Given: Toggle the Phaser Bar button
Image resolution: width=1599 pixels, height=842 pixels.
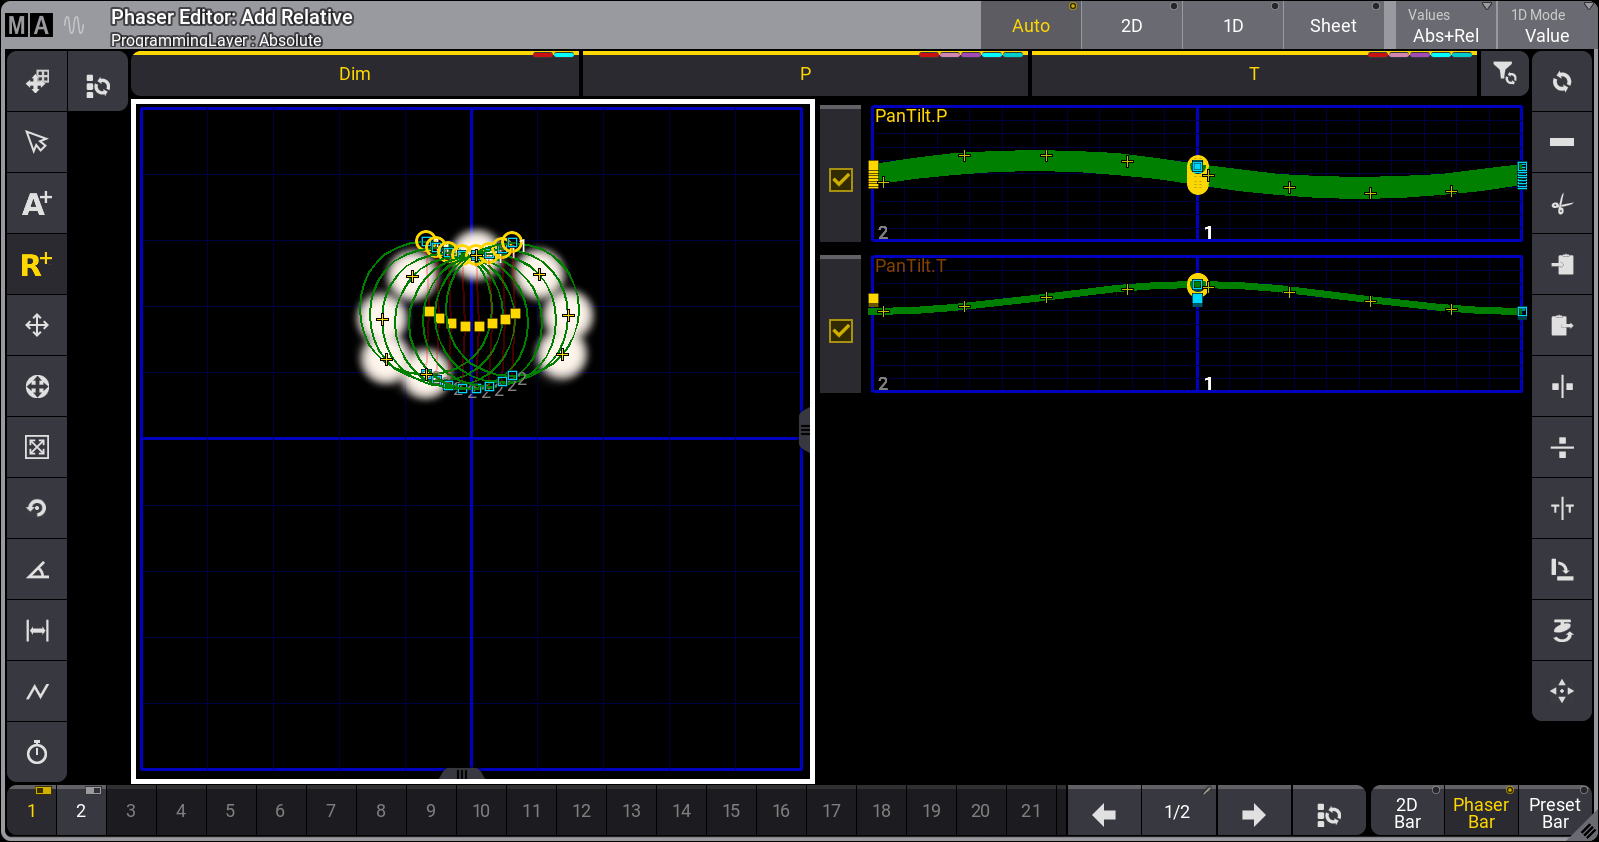Looking at the screenshot, I should coord(1480,812).
